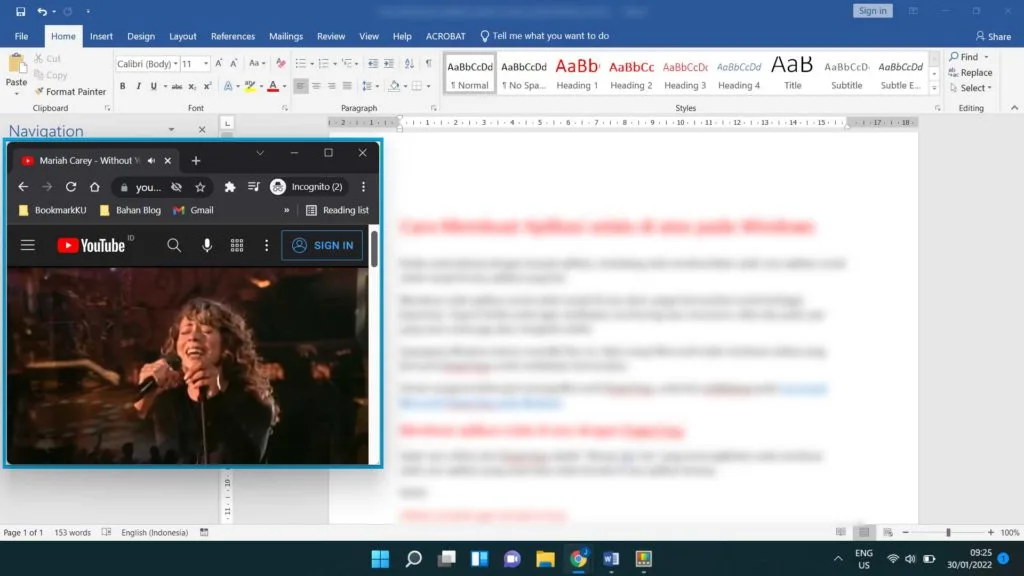The image size is (1024, 576).
Task: Clear all formatting with eraser icon
Action: pos(281,63)
